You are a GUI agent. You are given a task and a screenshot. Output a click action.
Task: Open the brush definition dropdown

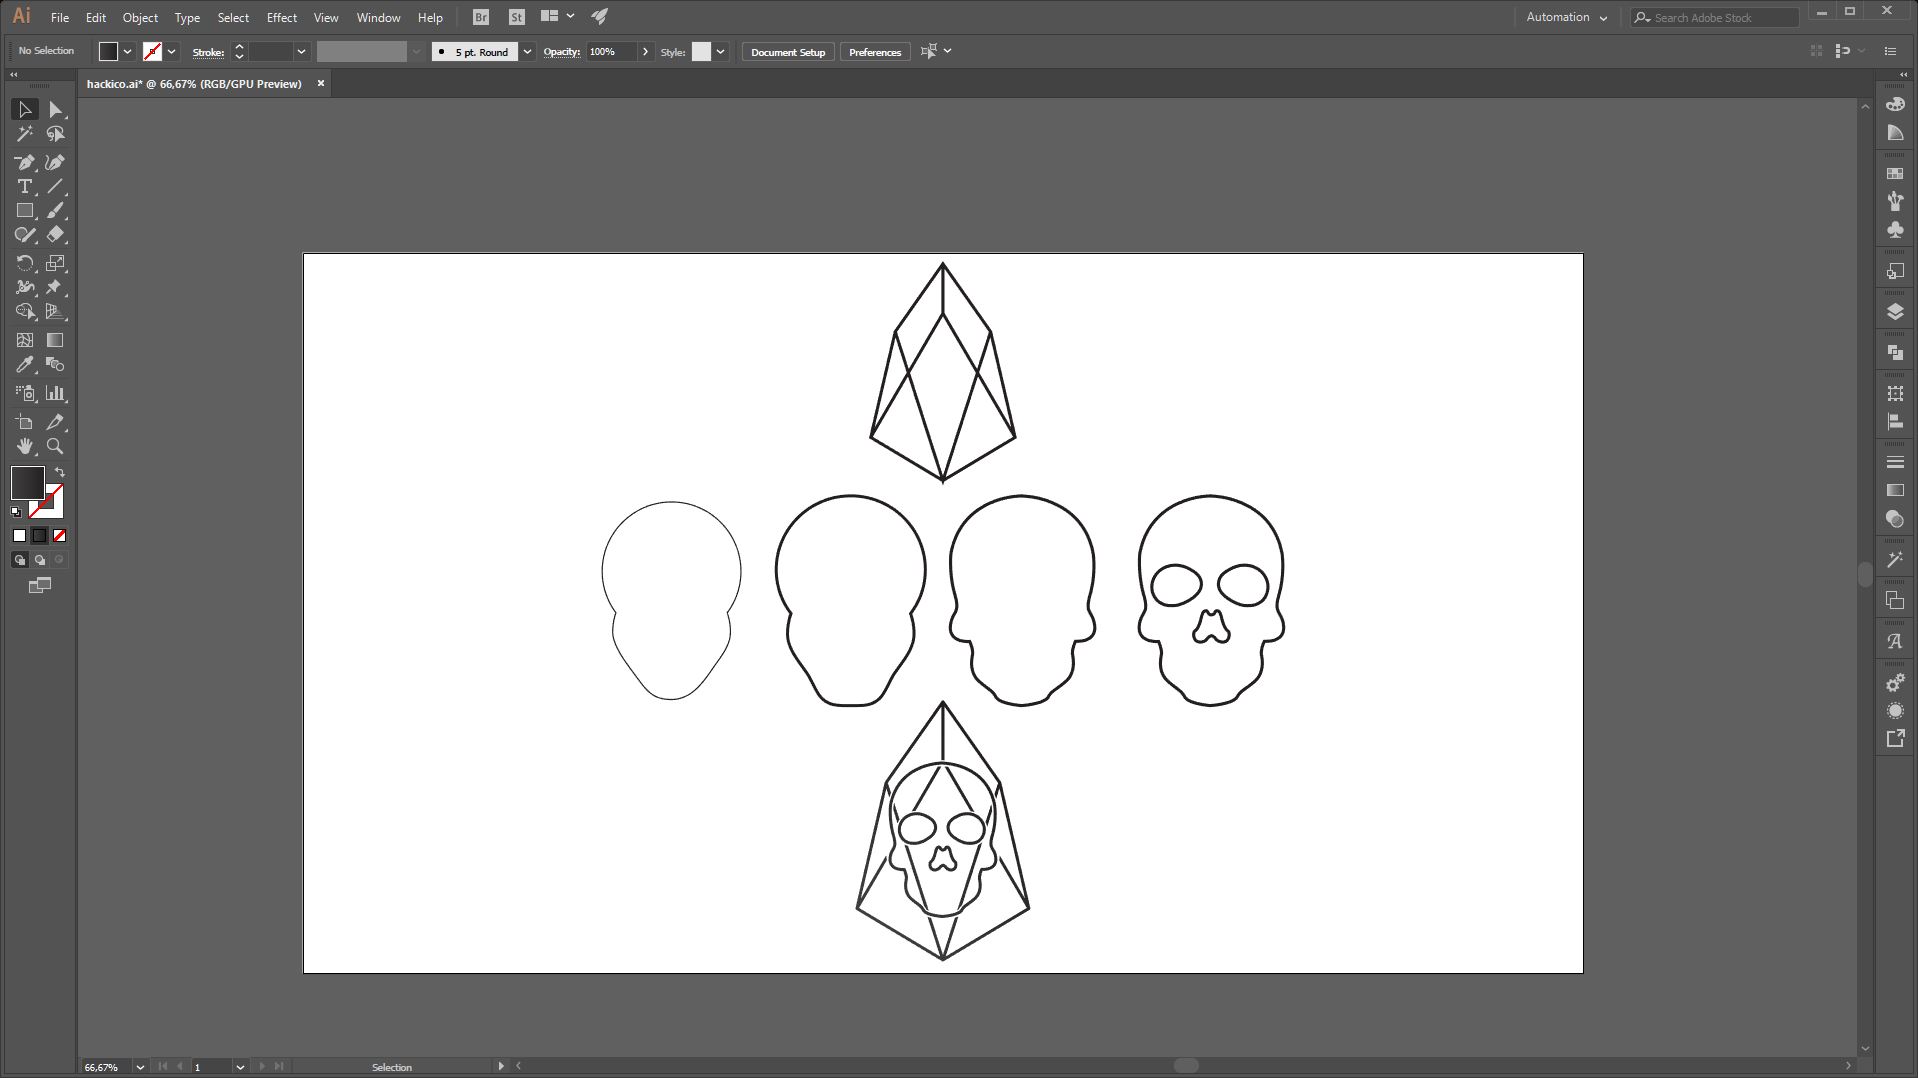pos(527,52)
